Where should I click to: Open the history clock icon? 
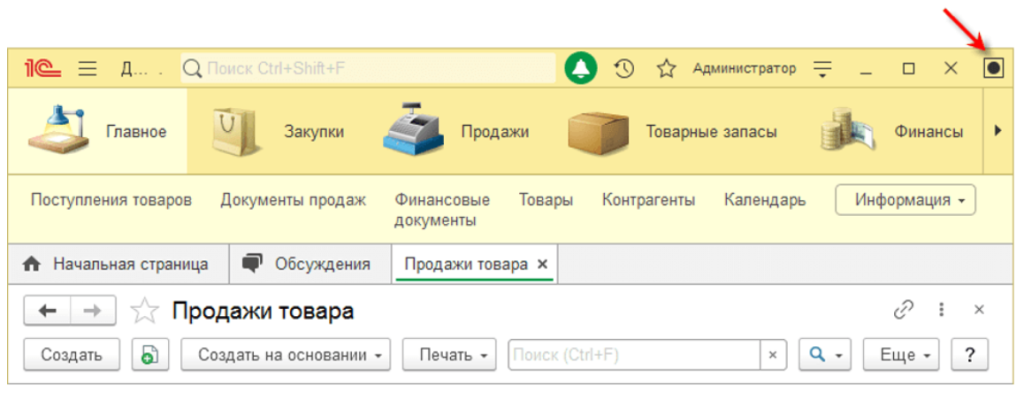tap(624, 68)
